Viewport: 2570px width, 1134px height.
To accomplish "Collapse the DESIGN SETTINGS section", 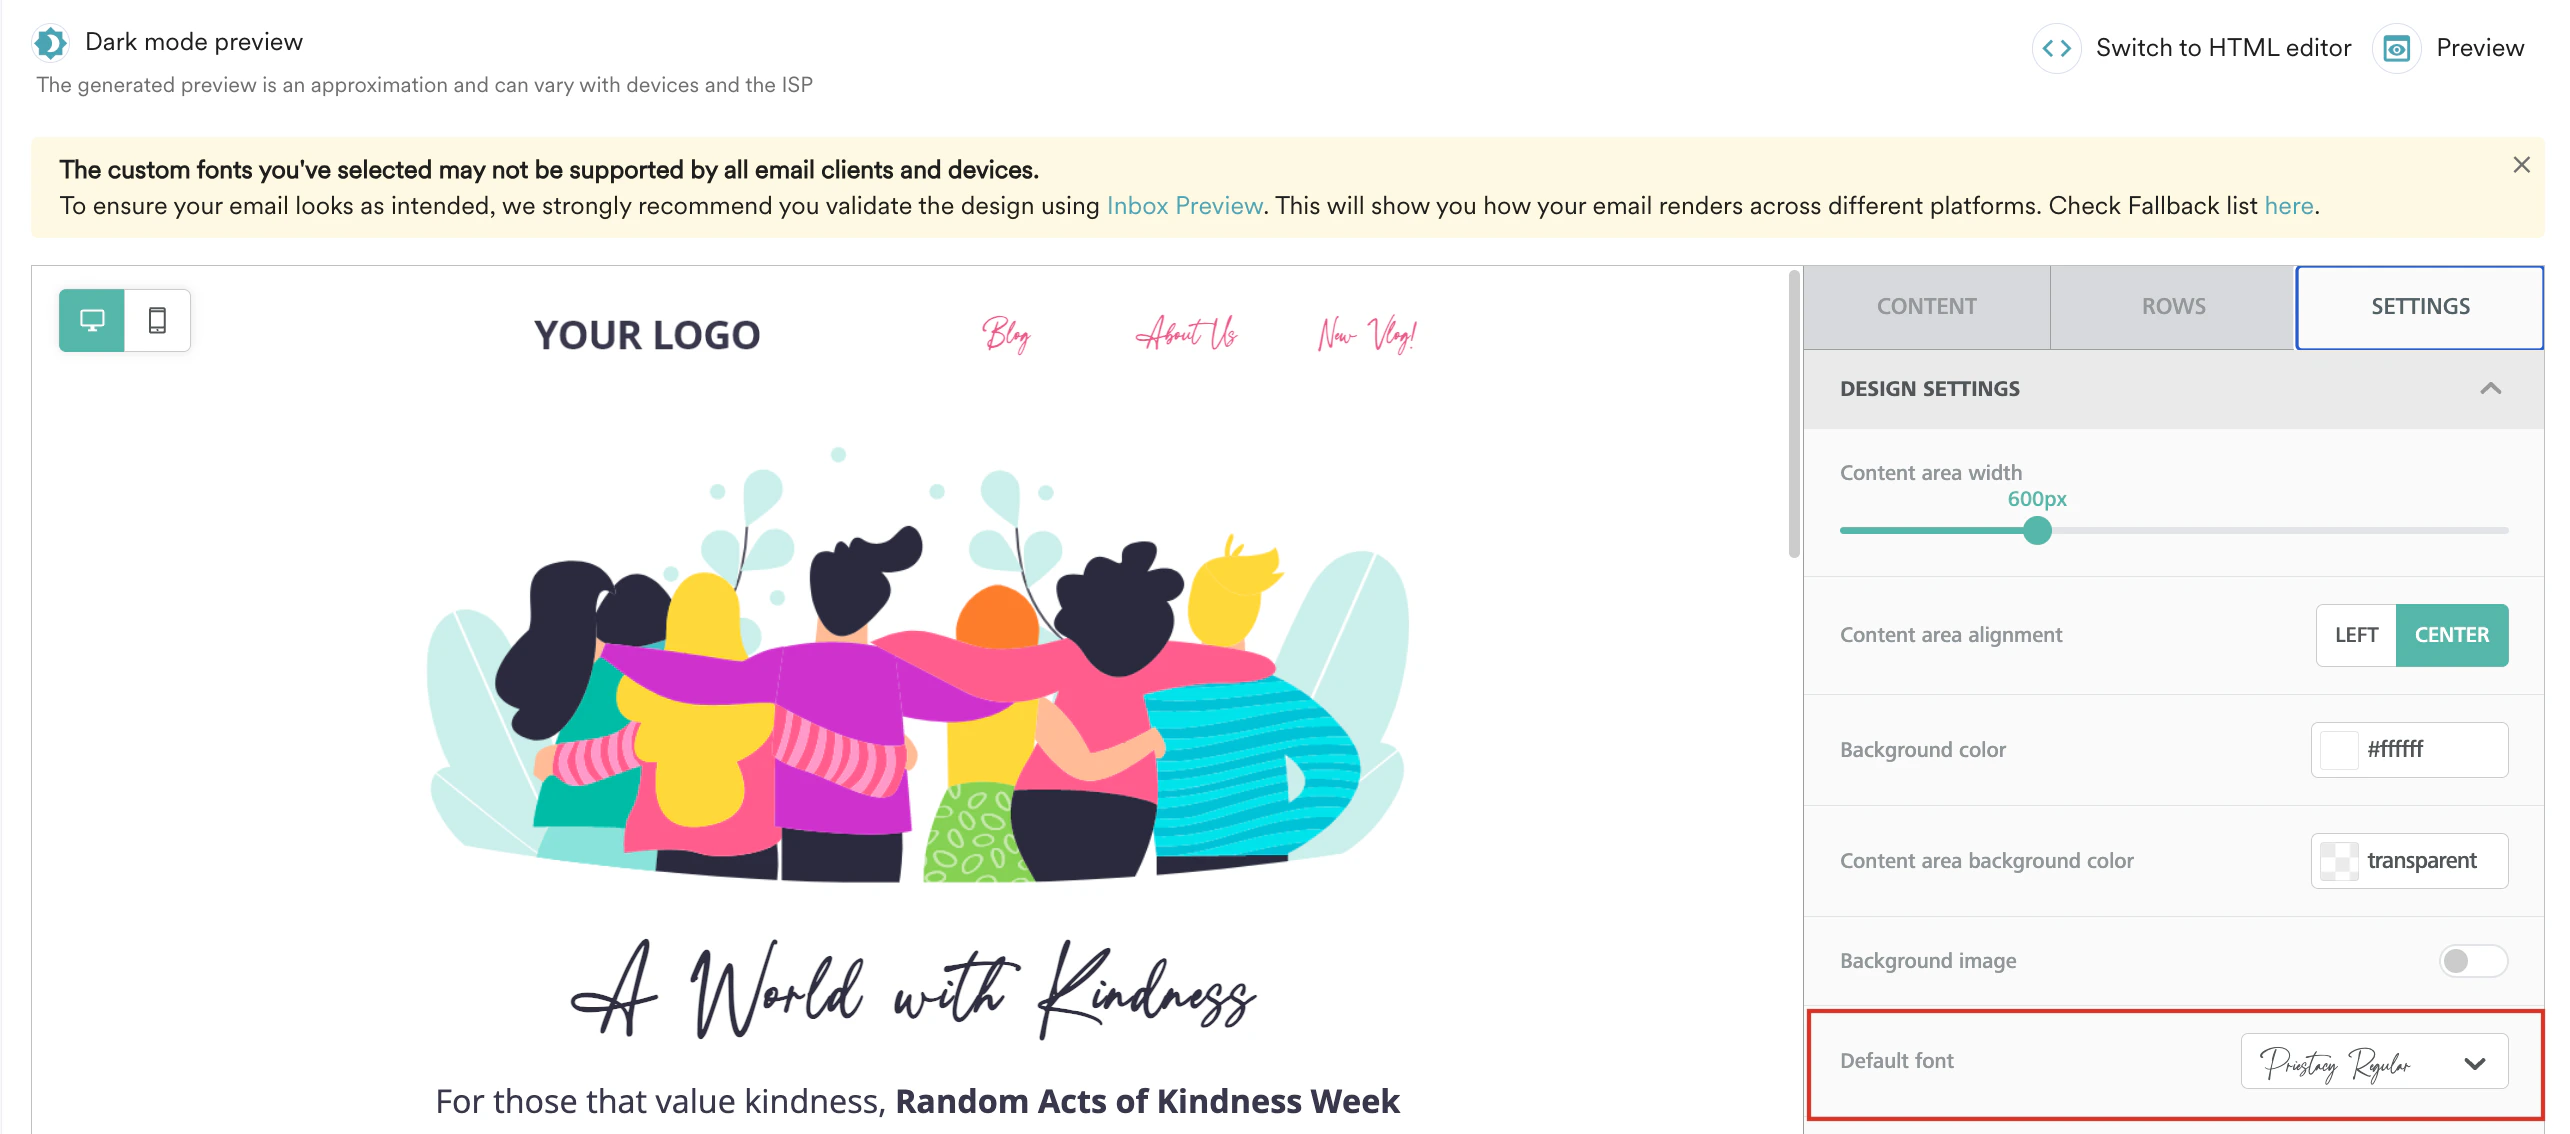I will 2491,388.
